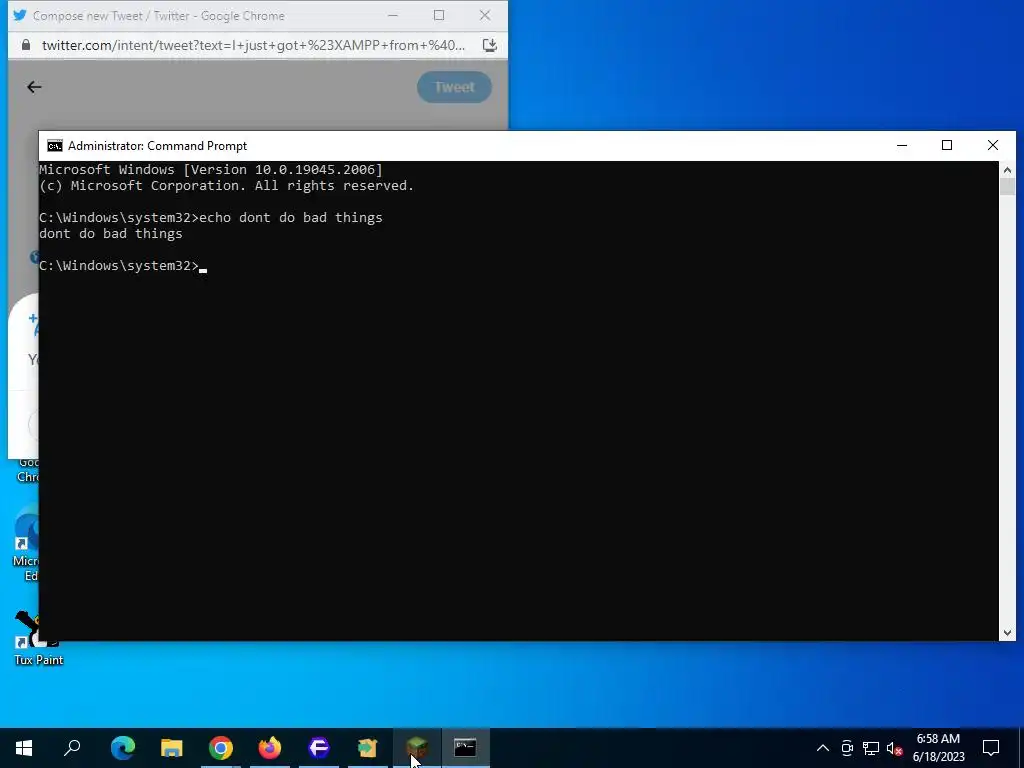Image resolution: width=1024 pixels, height=768 pixels.
Task: Open the package installer icon in the taskbar
Action: 368,748
